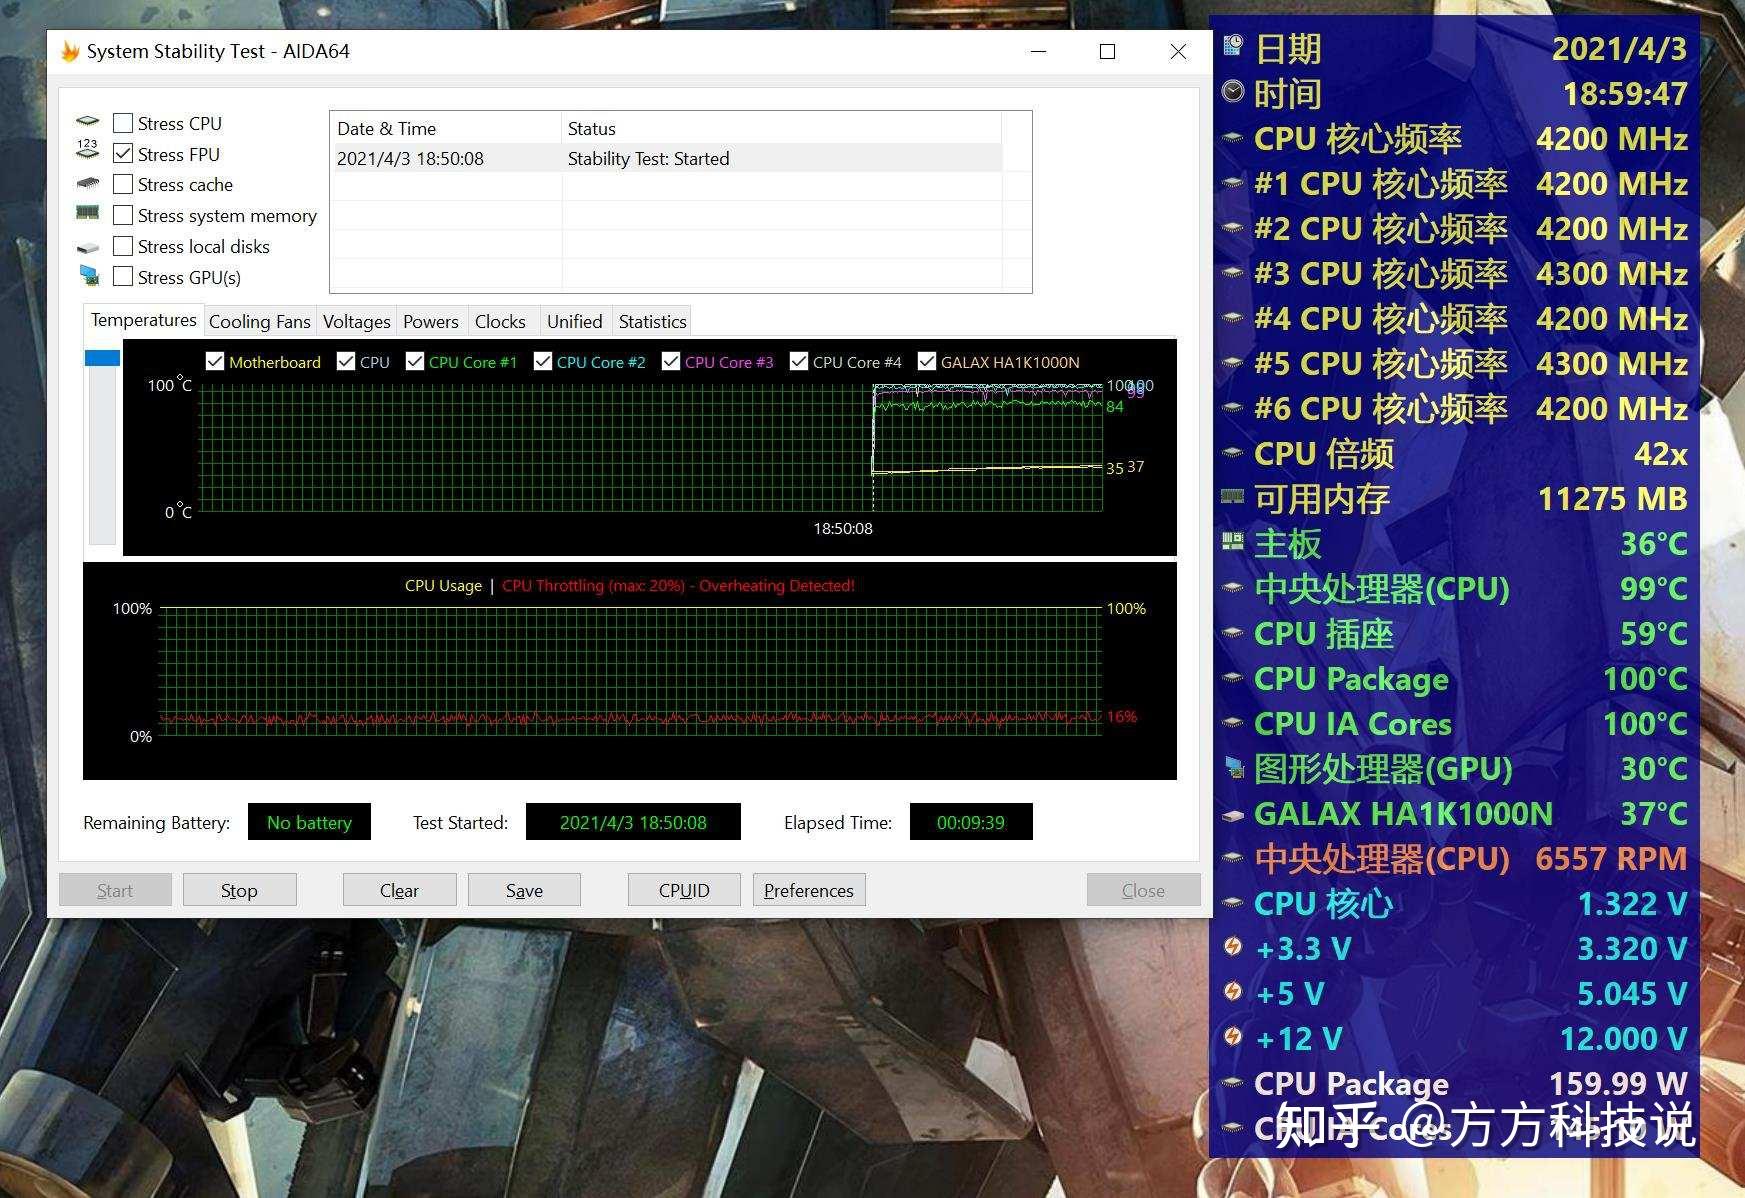Switch to the Cooling Fans tab
1745x1198 pixels.
259,320
